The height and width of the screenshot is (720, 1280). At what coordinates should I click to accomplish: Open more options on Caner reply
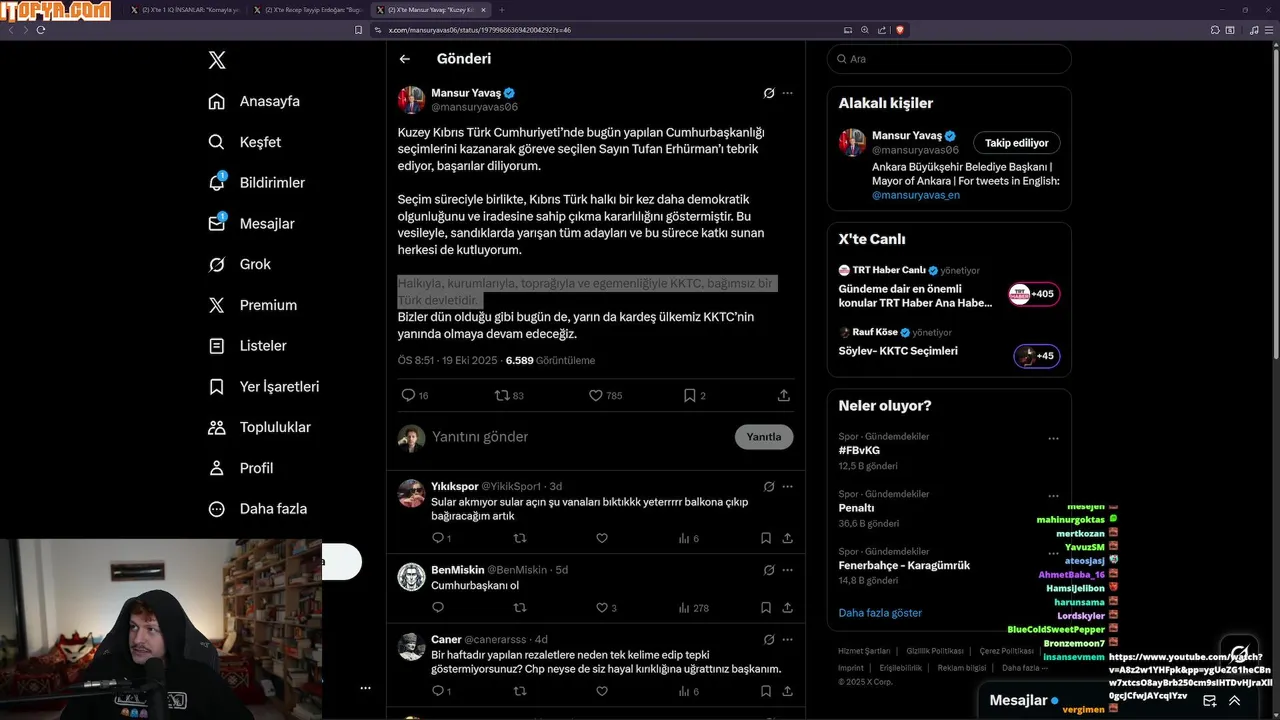[x=788, y=639]
